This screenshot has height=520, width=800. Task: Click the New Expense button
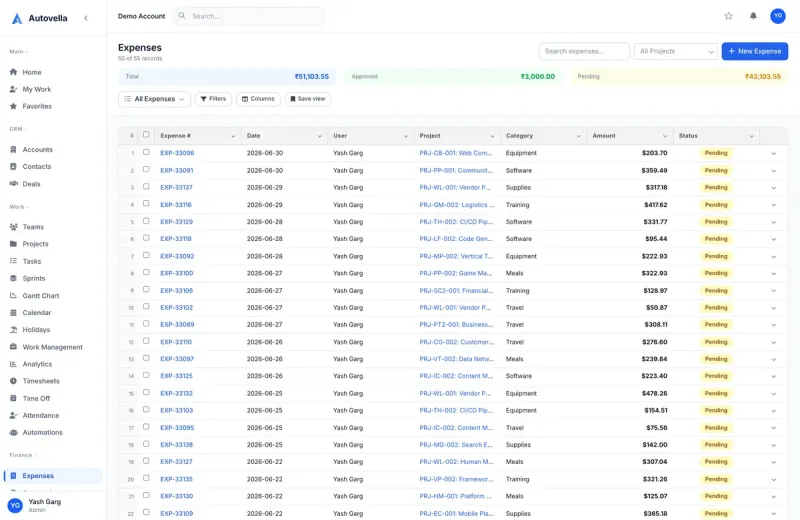point(755,51)
